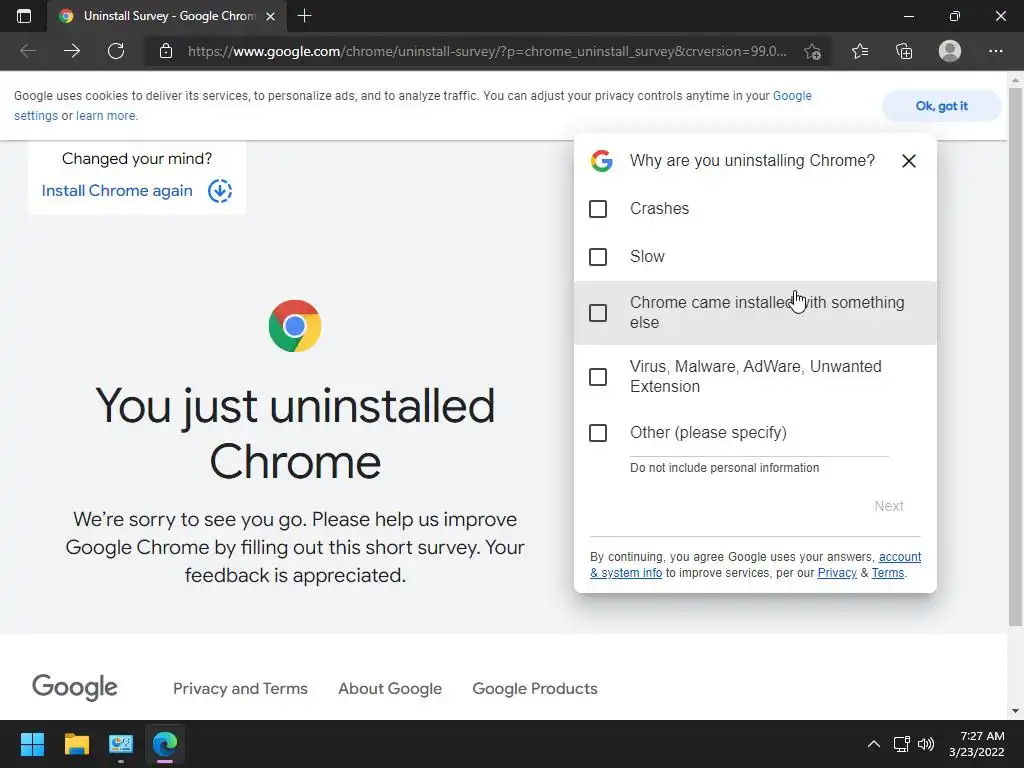The width and height of the screenshot is (1024, 768).
Task: Open the network status tray icon
Action: point(902,744)
